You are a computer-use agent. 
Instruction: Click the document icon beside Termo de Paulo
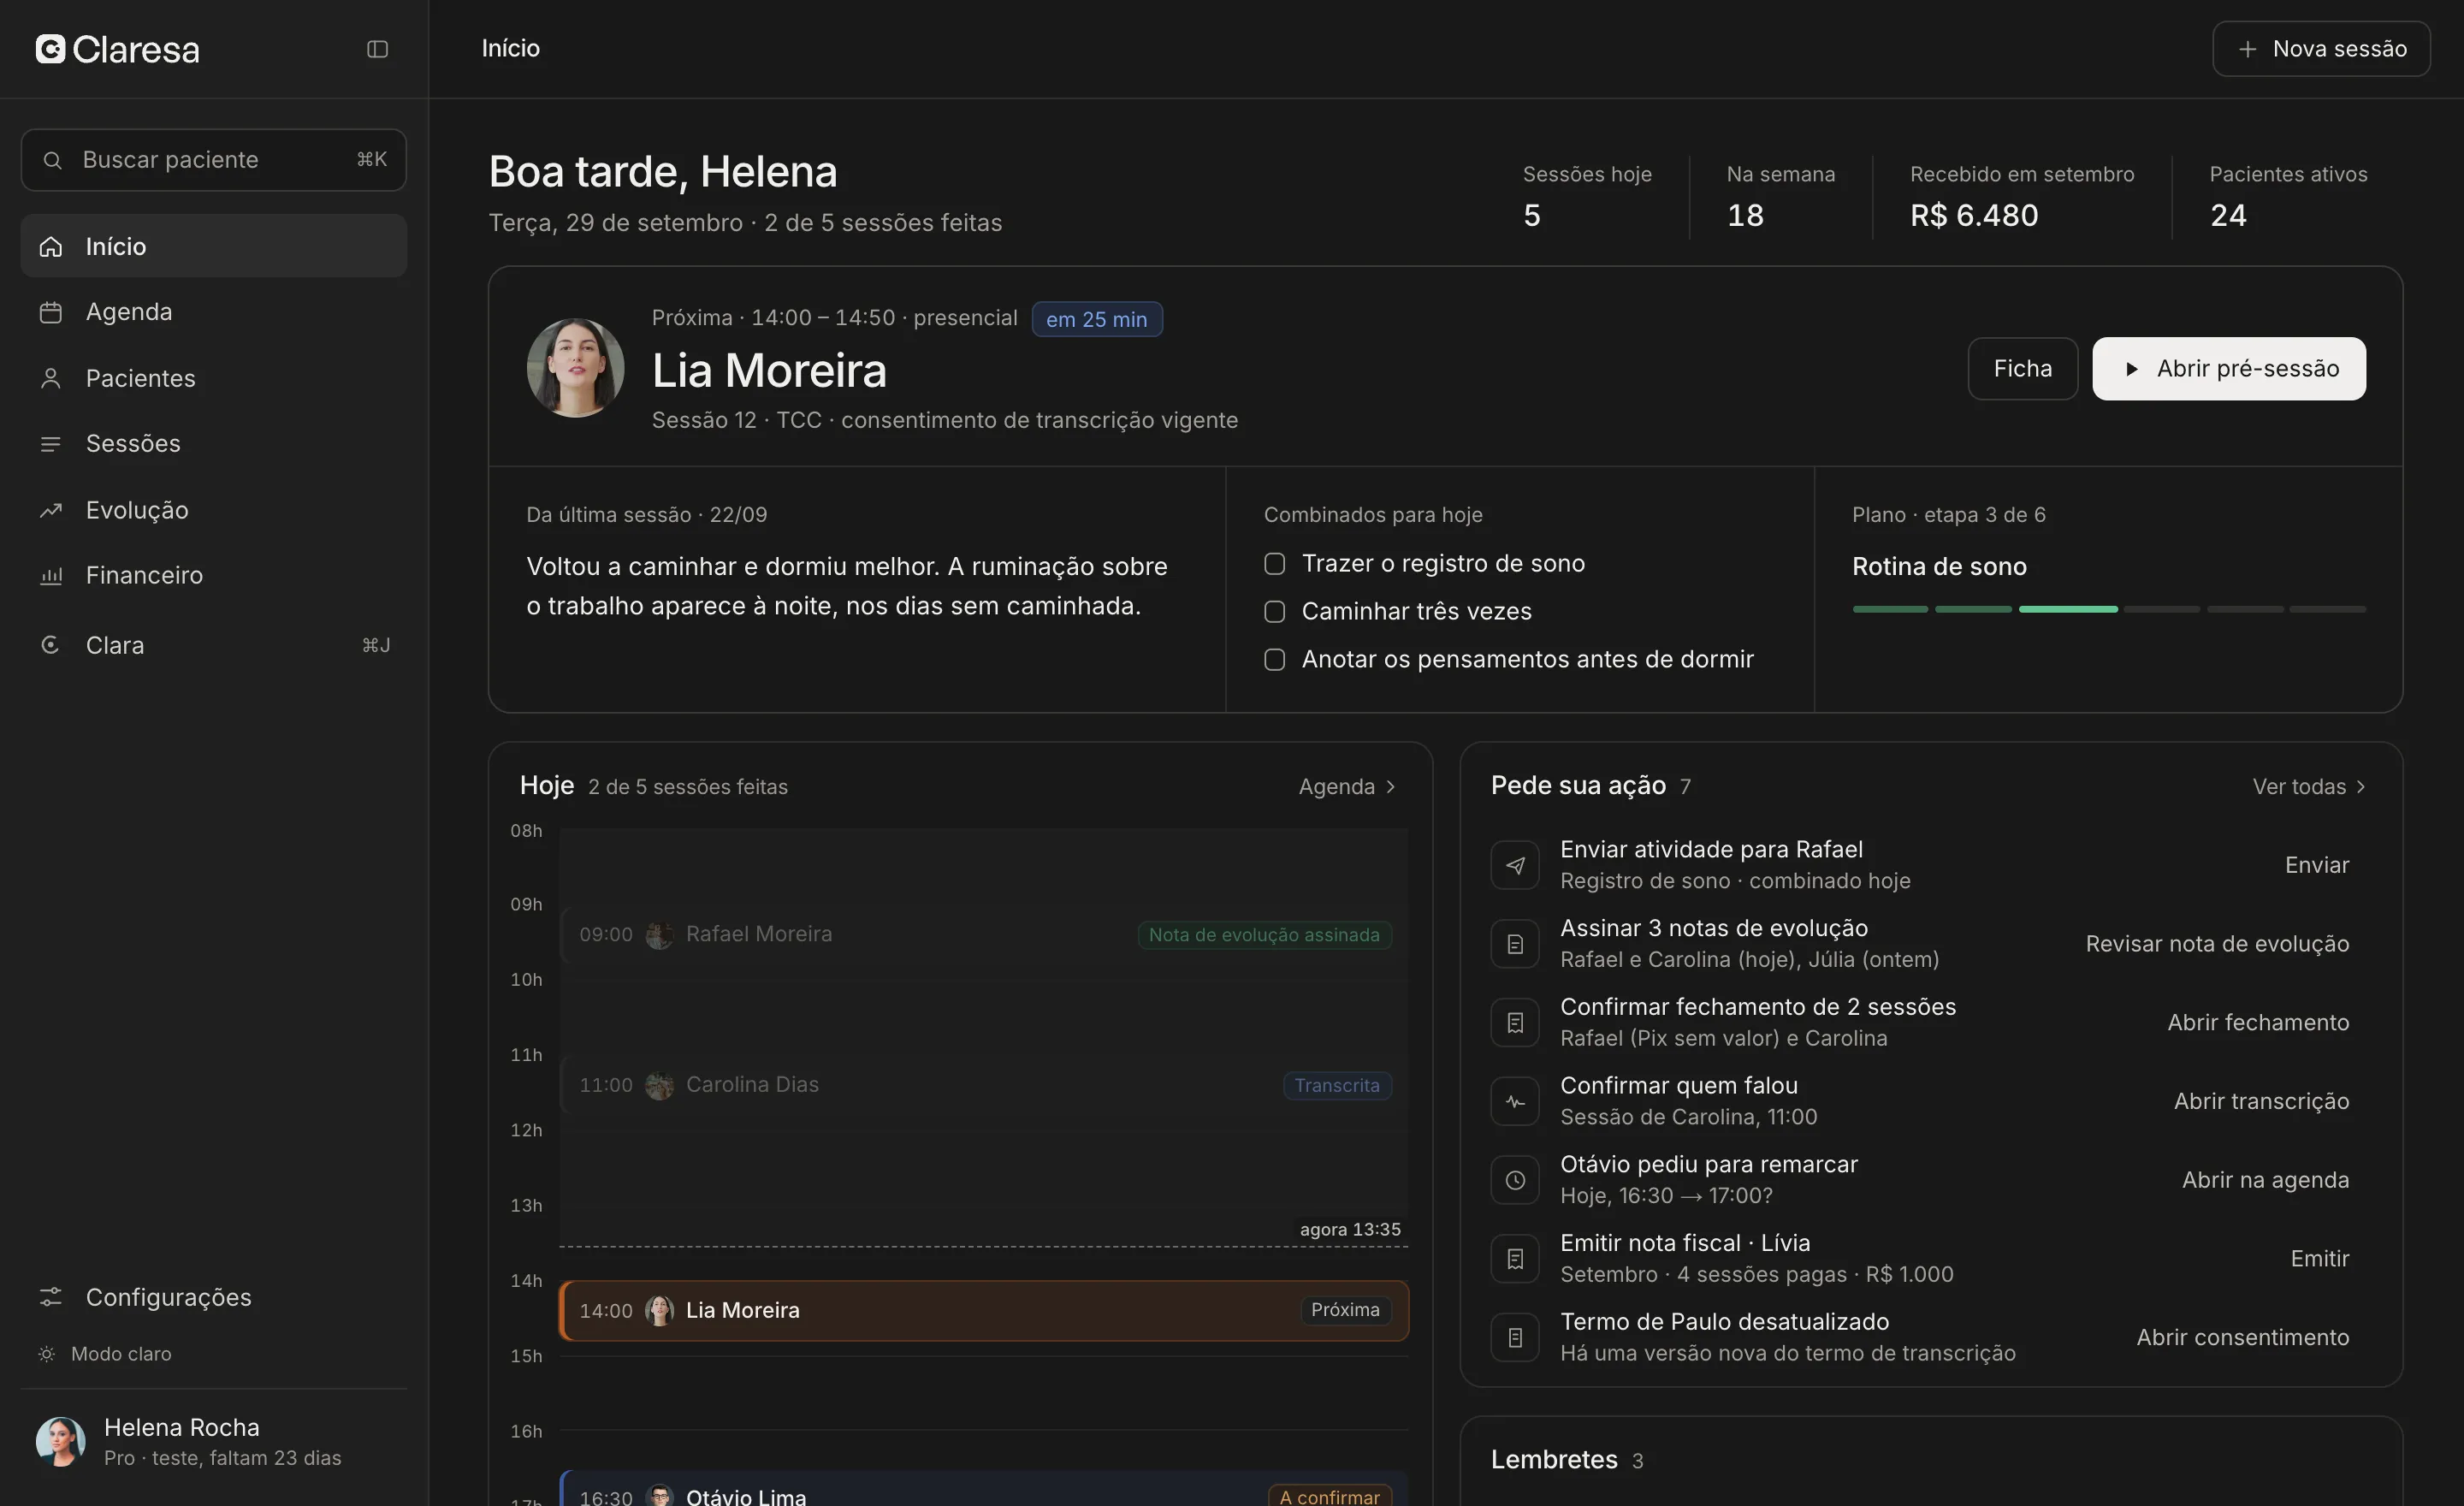(x=1515, y=1337)
